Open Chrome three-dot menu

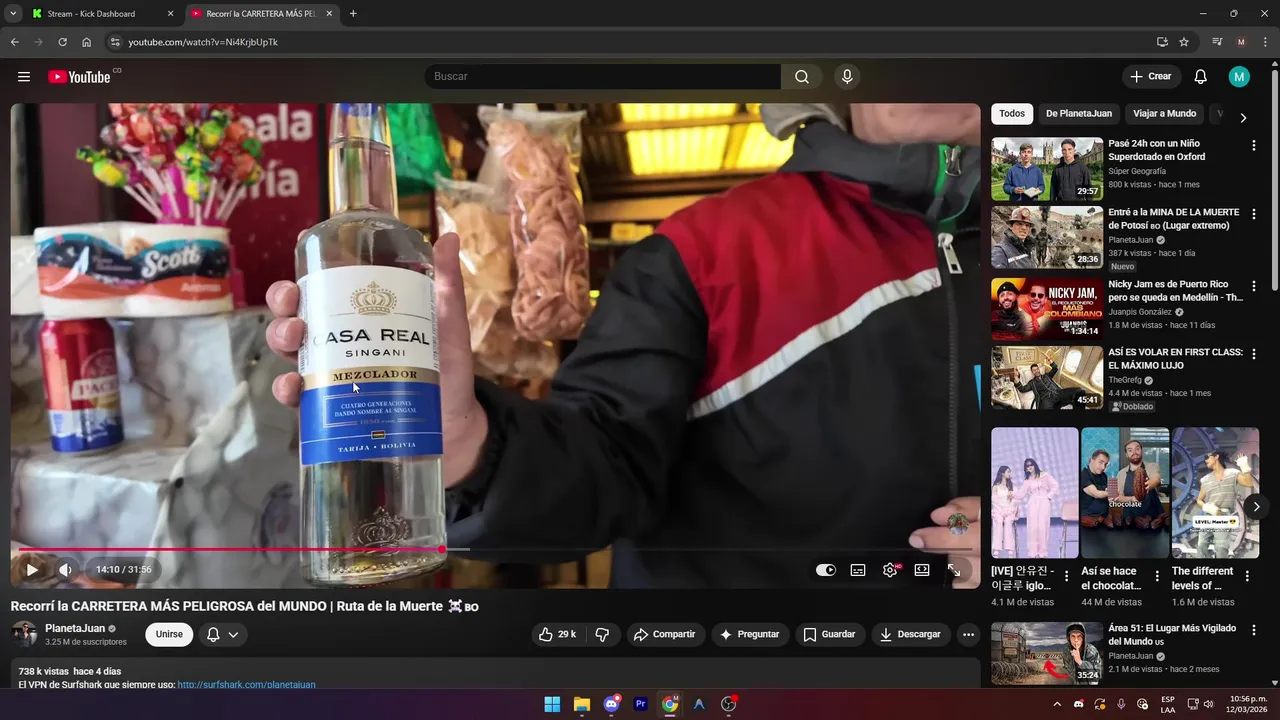pyautogui.click(x=1265, y=42)
